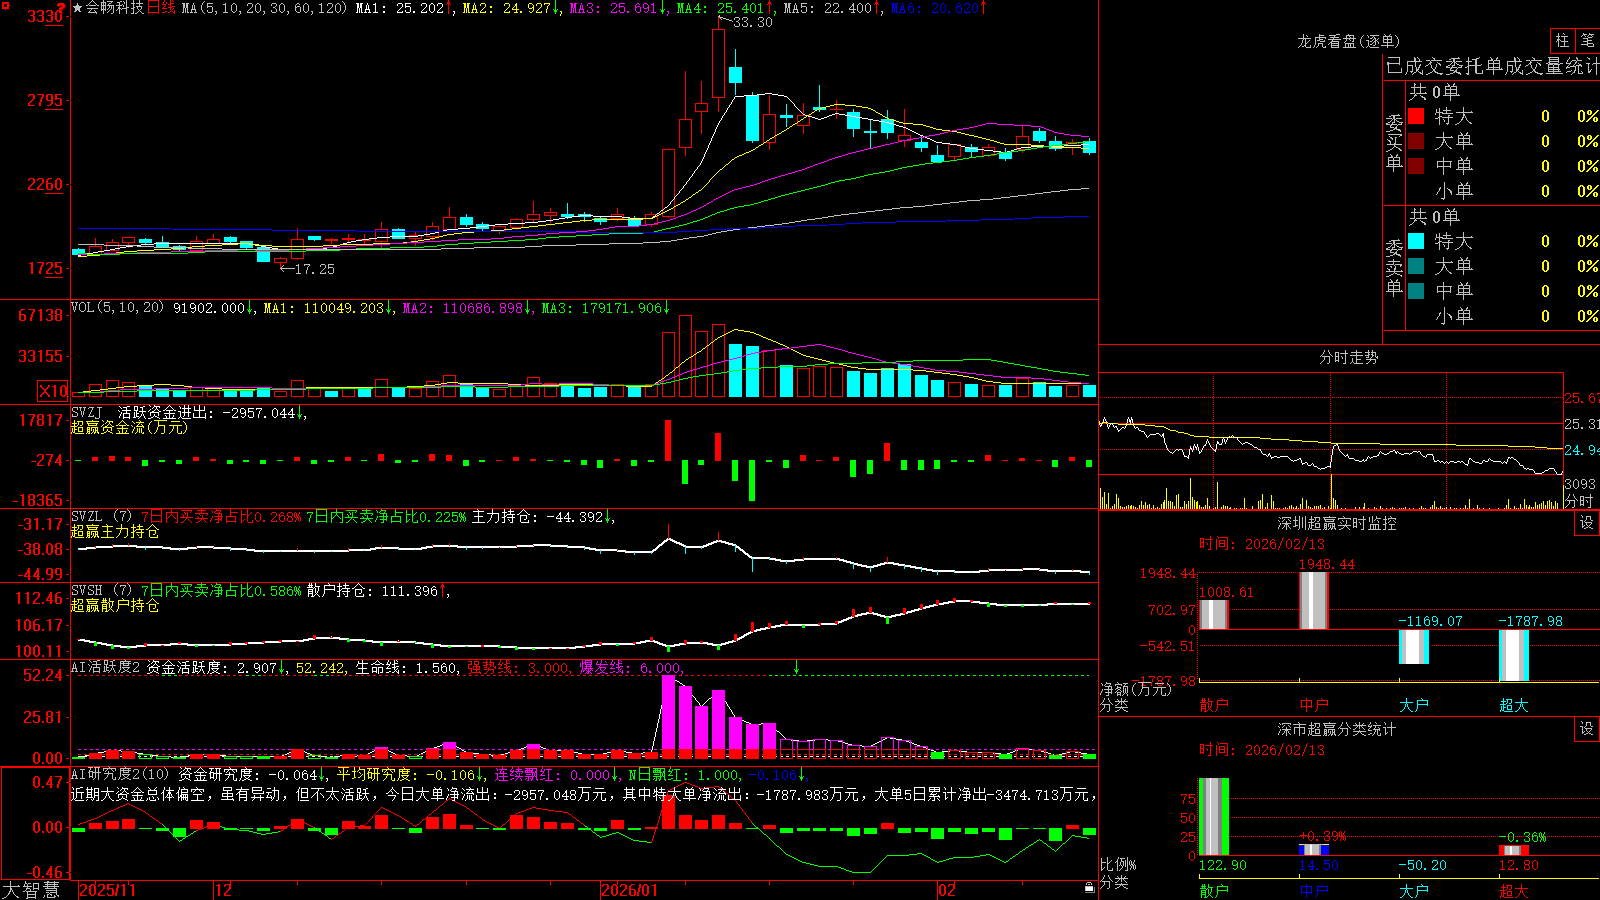The width and height of the screenshot is (1600, 900).
Task: Click the 大智慧 logo in bottom-left
Action: point(32,890)
